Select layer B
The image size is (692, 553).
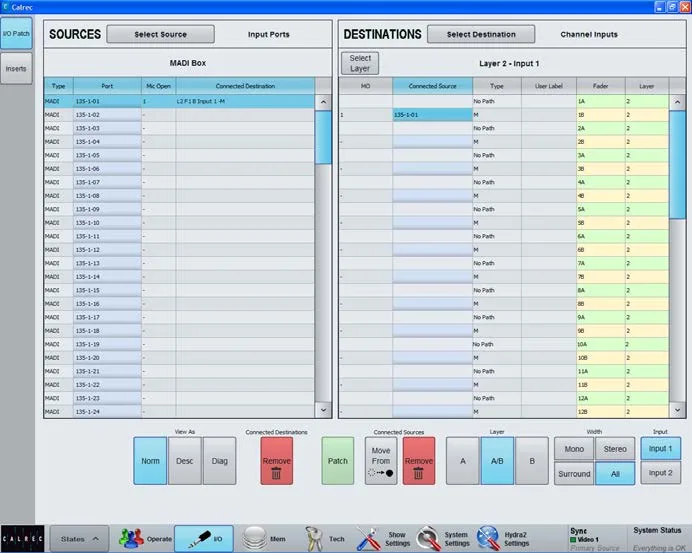point(532,461)
